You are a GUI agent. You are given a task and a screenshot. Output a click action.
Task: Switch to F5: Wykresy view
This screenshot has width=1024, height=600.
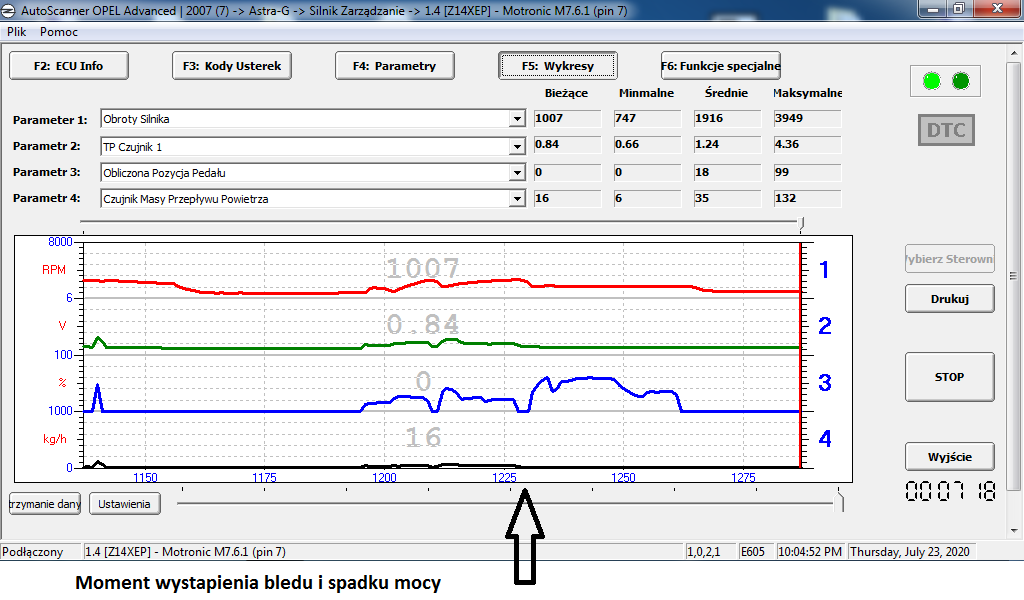point(558,66)
